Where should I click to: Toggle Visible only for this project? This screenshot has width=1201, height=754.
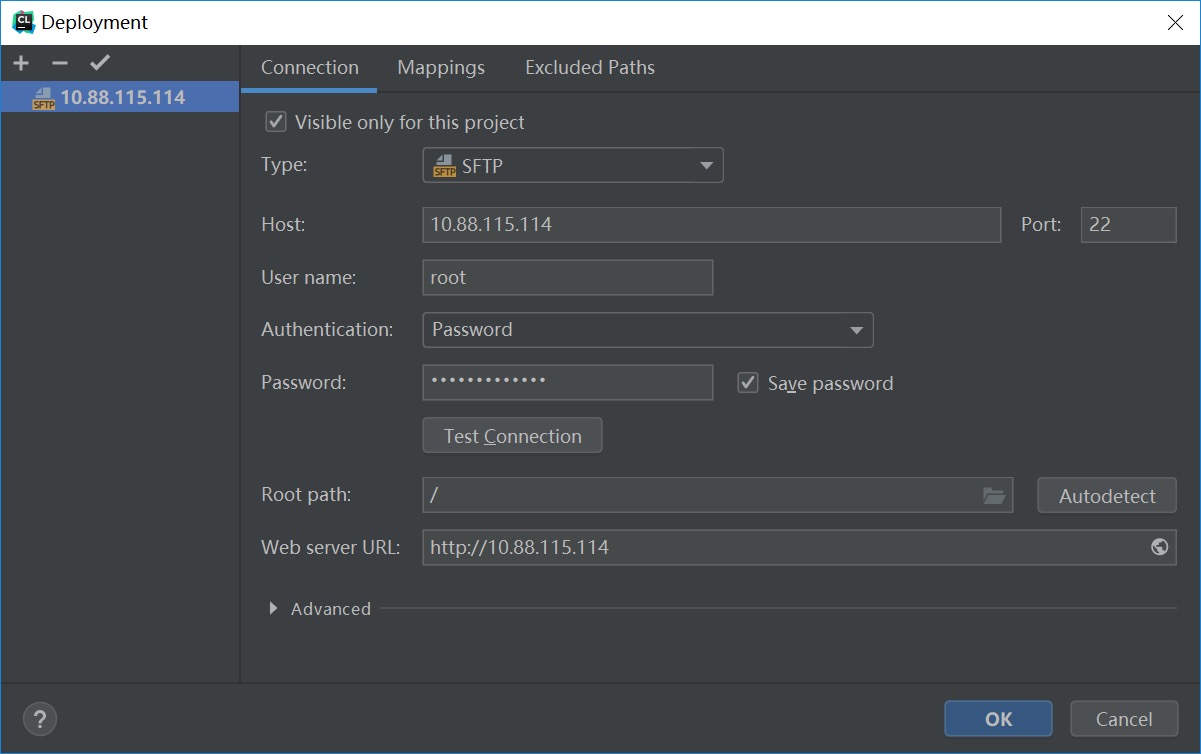[275, 122]
